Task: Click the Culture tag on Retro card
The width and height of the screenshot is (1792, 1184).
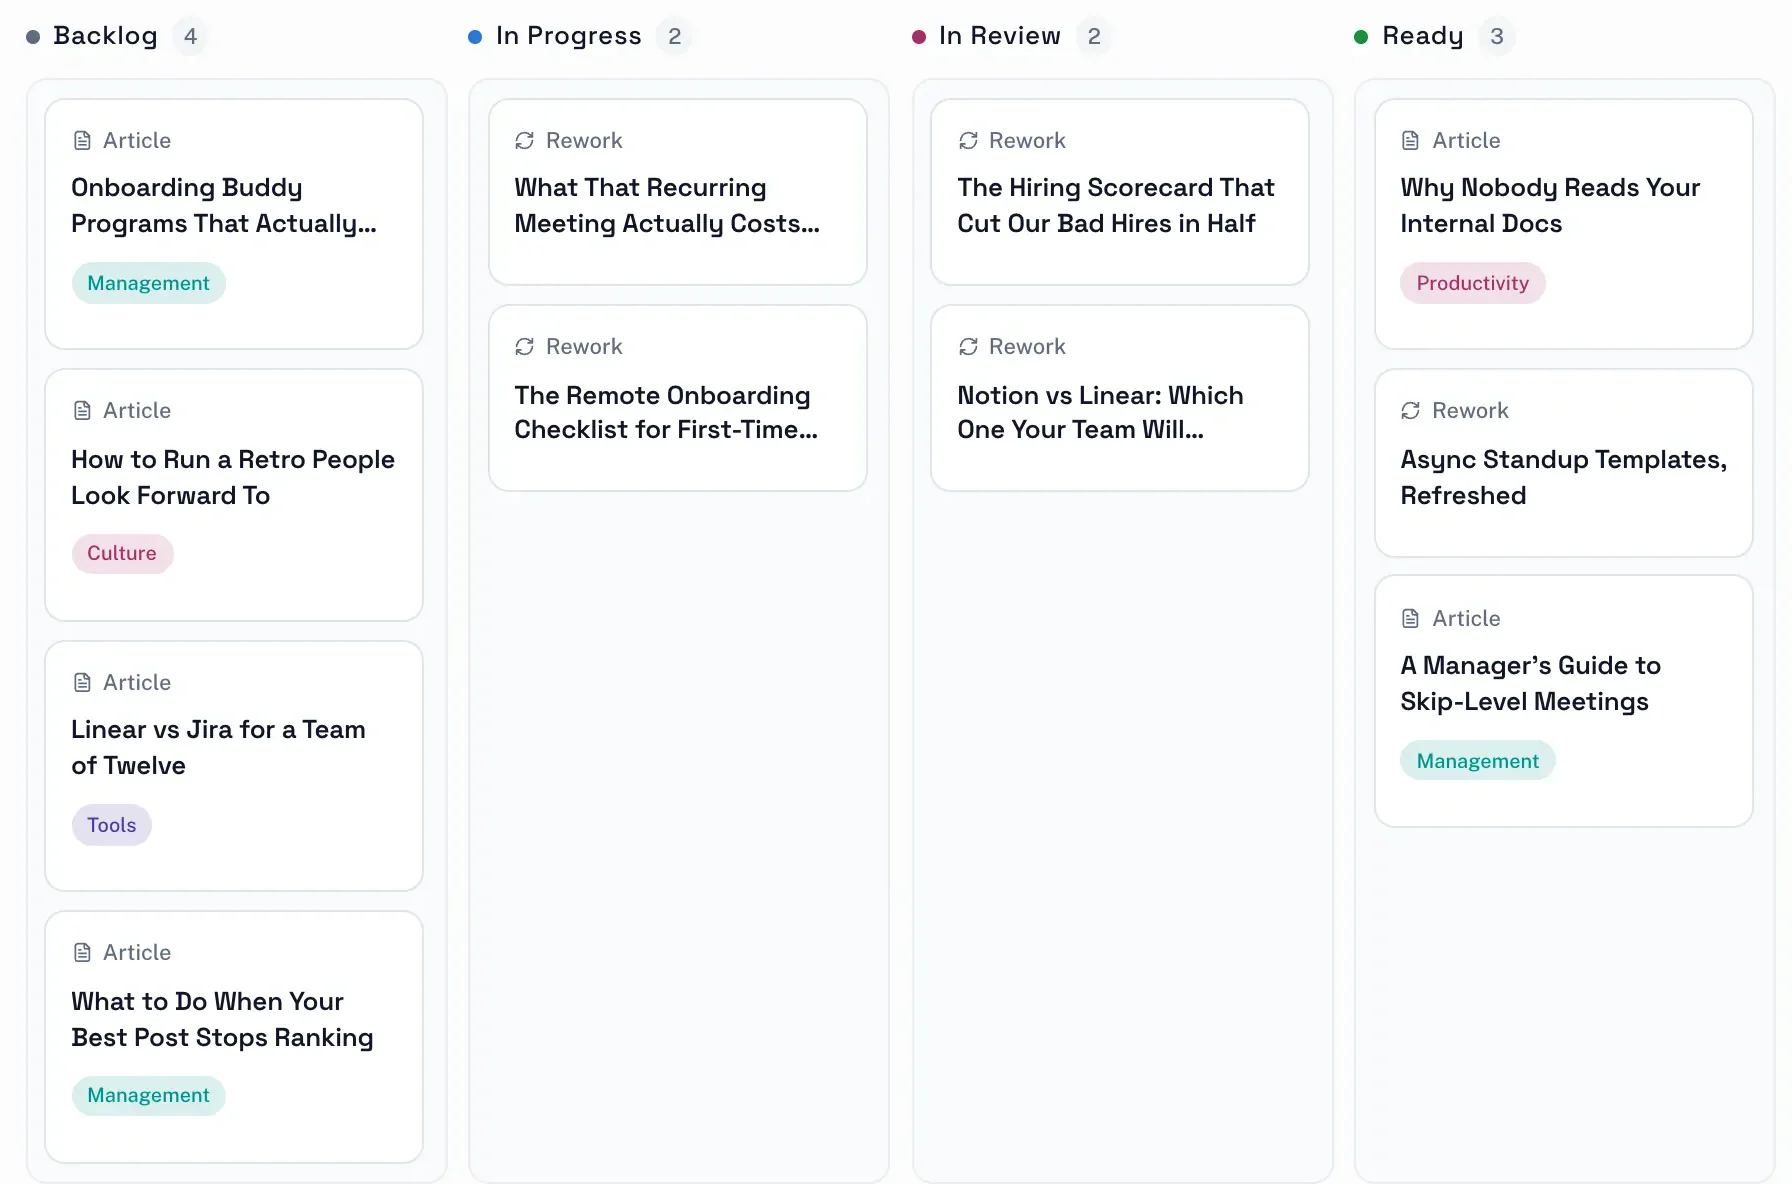Action: pos(122,554)
